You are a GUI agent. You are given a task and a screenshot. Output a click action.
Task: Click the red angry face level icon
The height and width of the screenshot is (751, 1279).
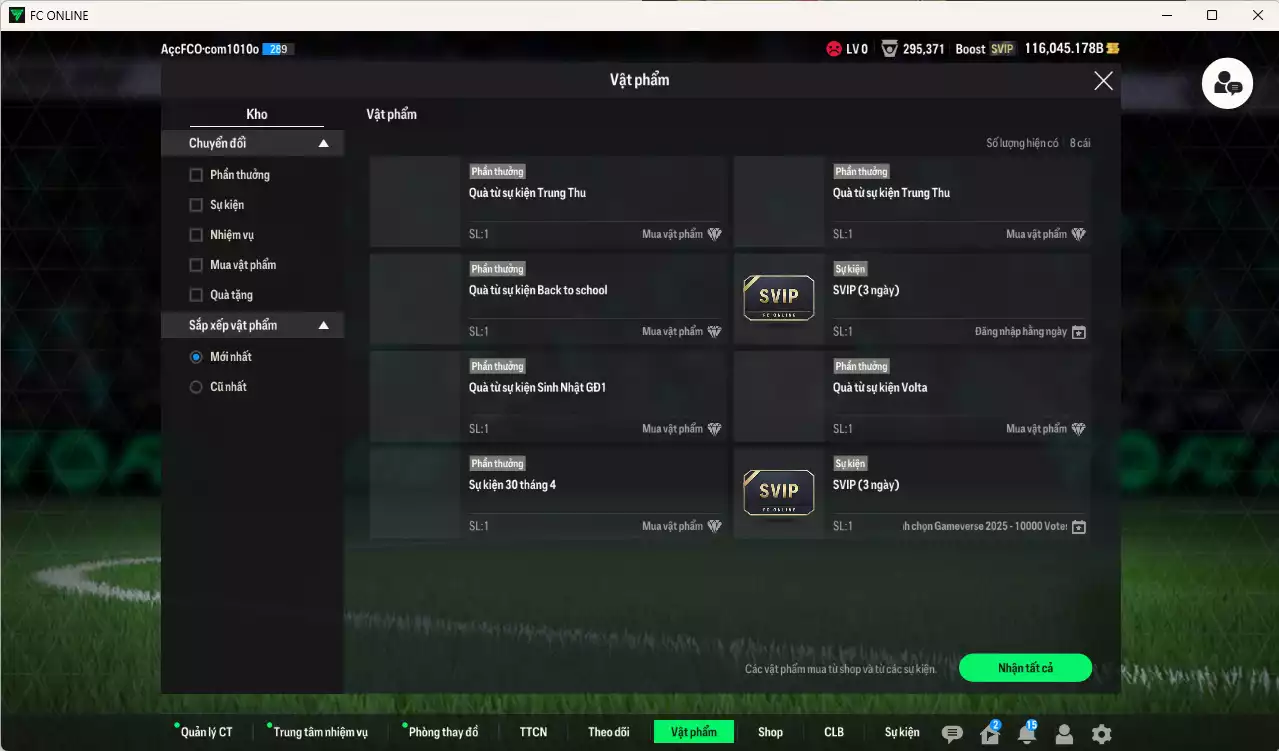point(833,48)
